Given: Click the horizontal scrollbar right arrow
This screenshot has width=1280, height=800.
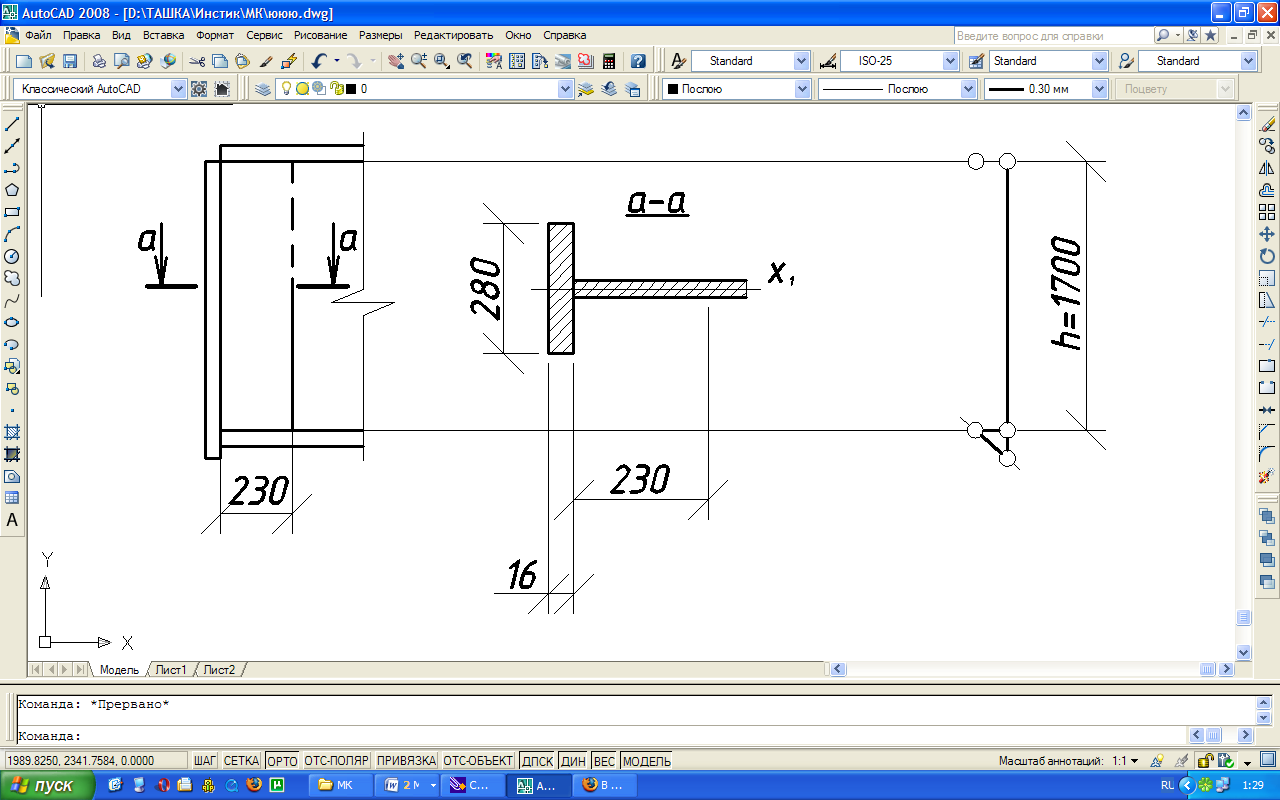Looking at the screenshot, I should coord(1227,669).
